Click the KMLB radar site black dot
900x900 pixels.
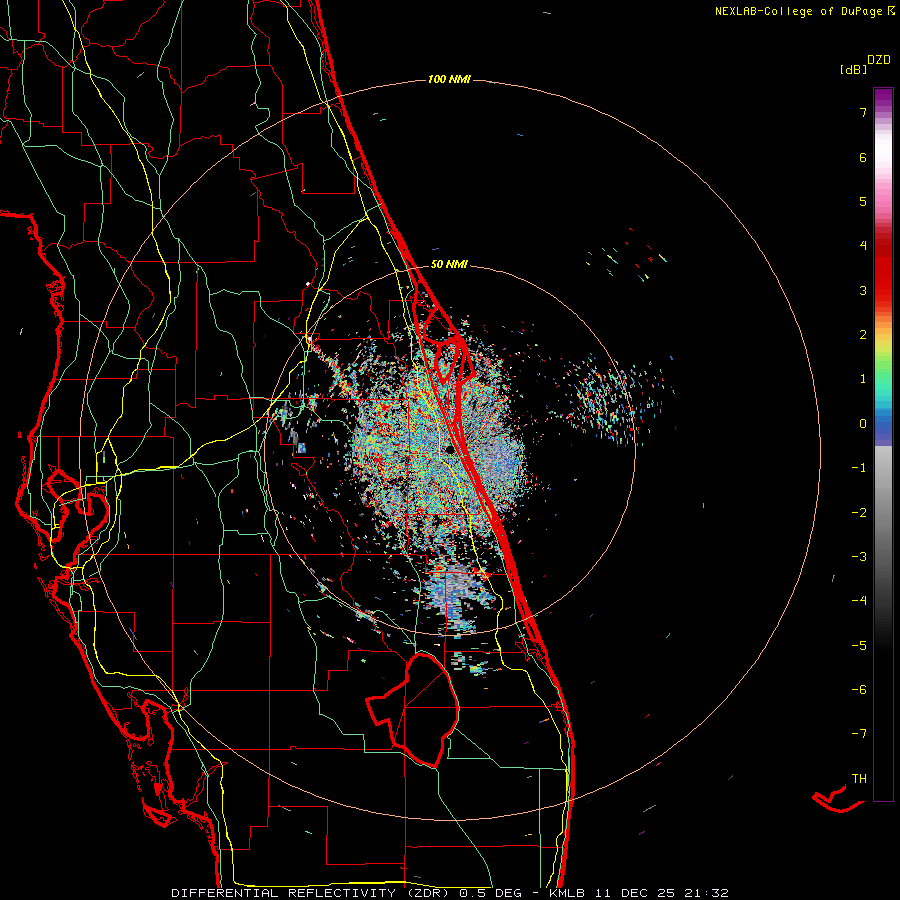point(449,449)
